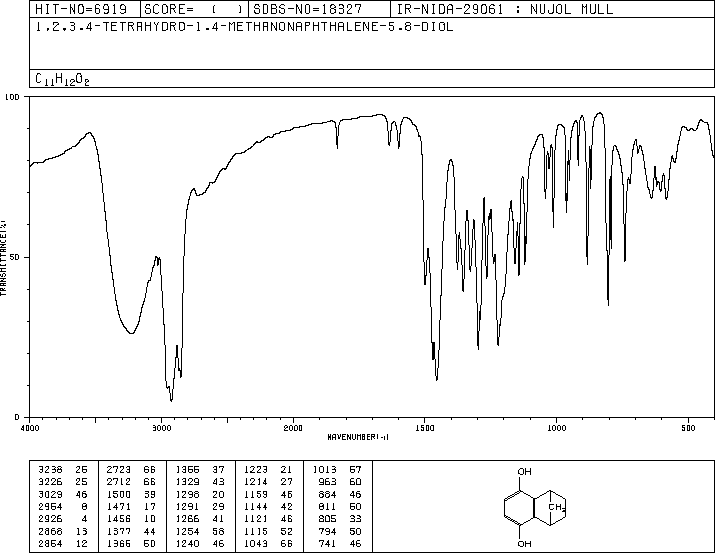Click the WAVENUMBER x-axis label
This screenshot has height=553, width=715.
coord(358,437)
